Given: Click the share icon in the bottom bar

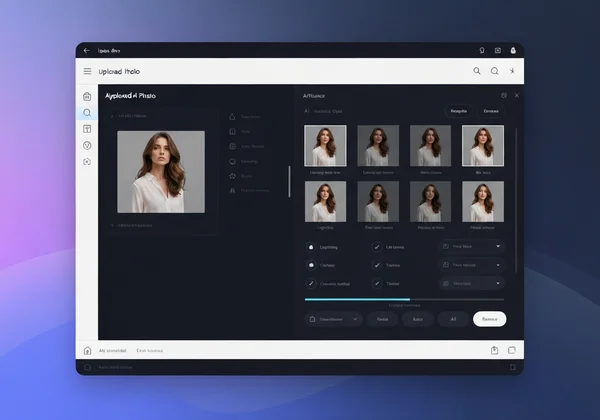Looking at the screenshot, I should [x=494, y=350].
